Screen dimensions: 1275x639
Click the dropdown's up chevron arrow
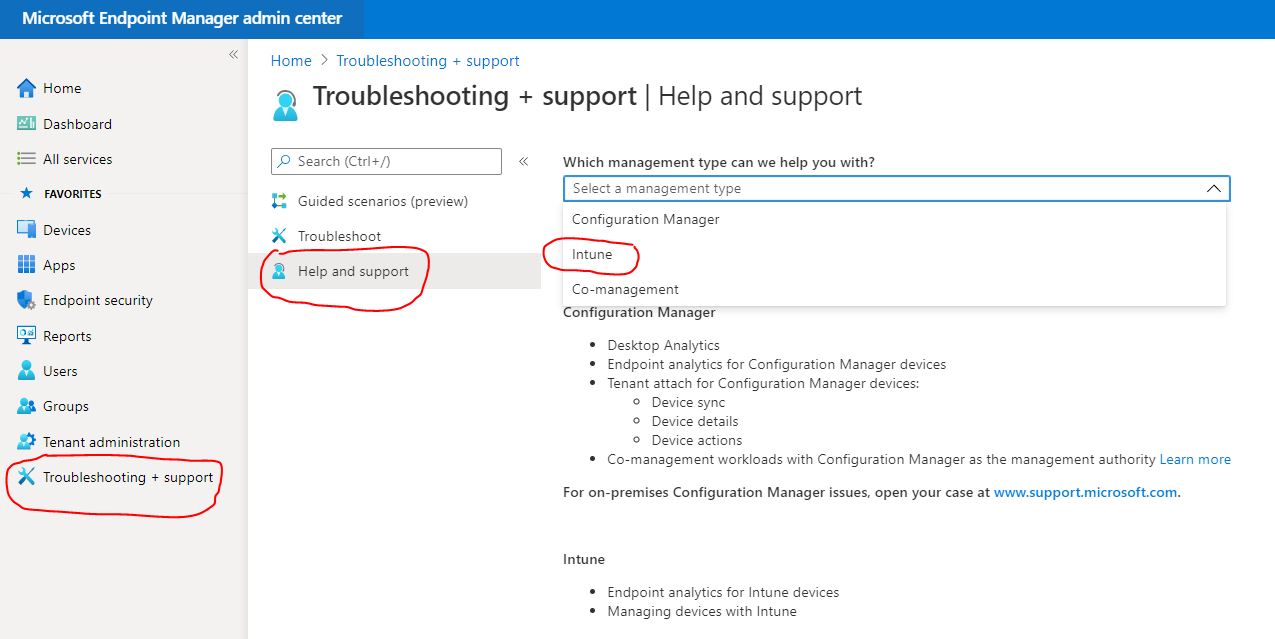coord(1213,188)
